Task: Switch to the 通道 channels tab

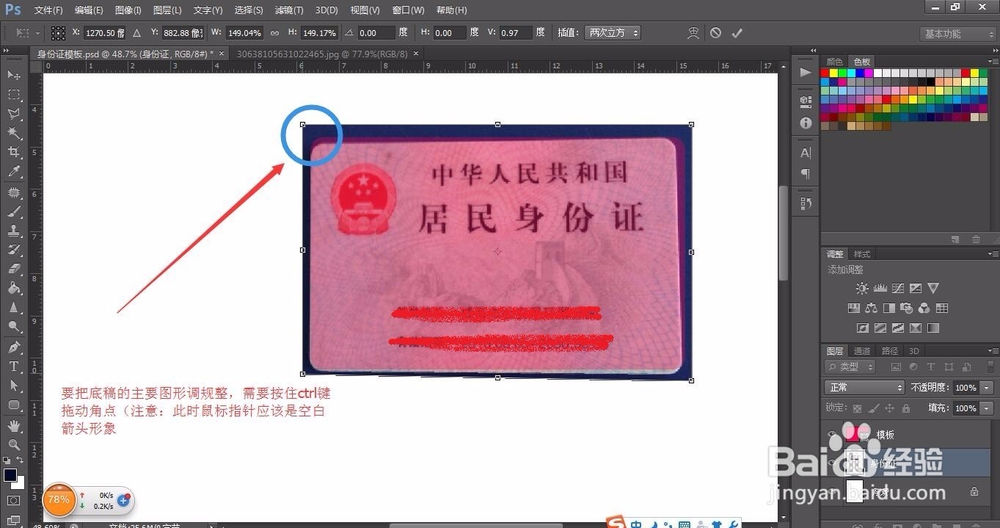Action: [x=862, y=351]
